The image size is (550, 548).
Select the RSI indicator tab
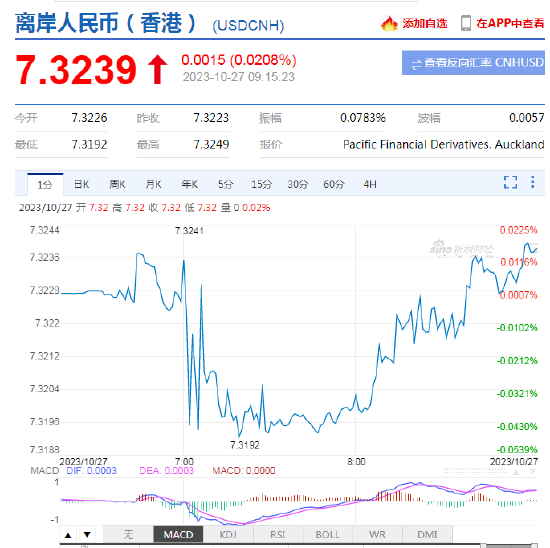coord(278,535)
